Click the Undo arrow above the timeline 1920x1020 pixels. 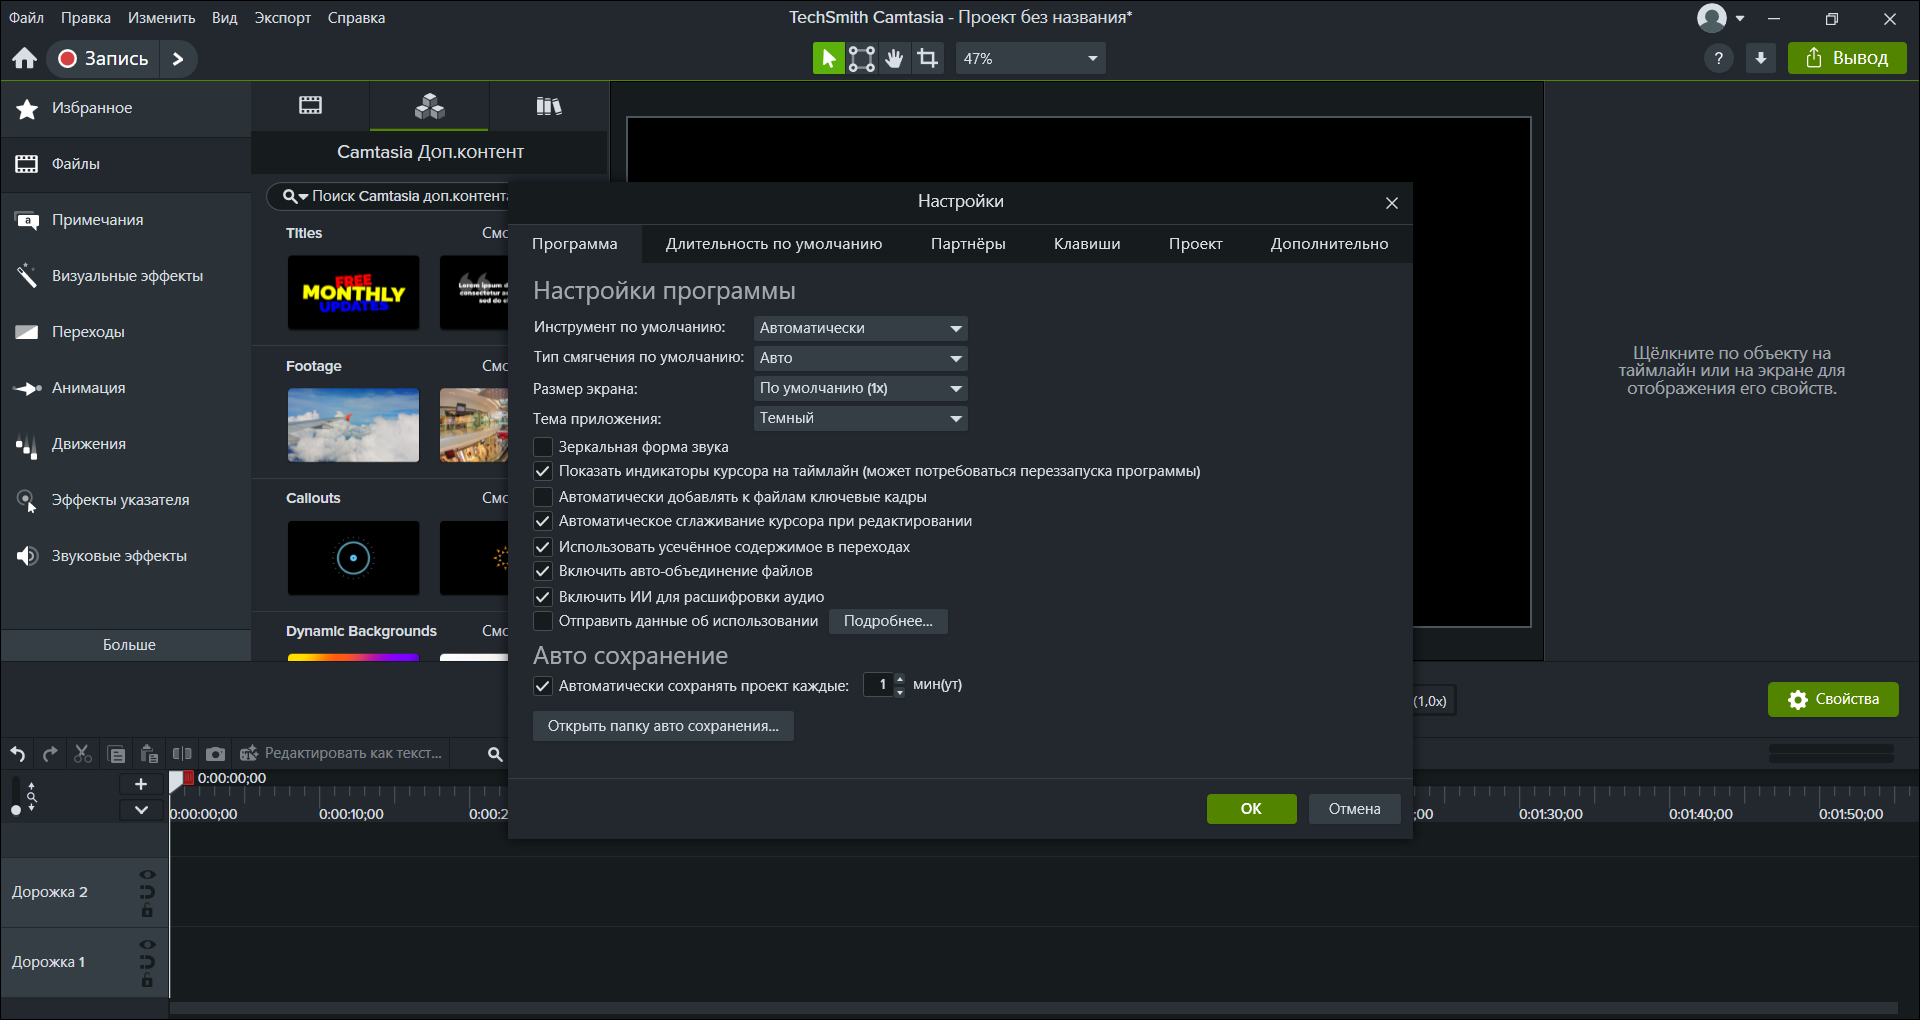pyautogui.click(x=18, y=754)
